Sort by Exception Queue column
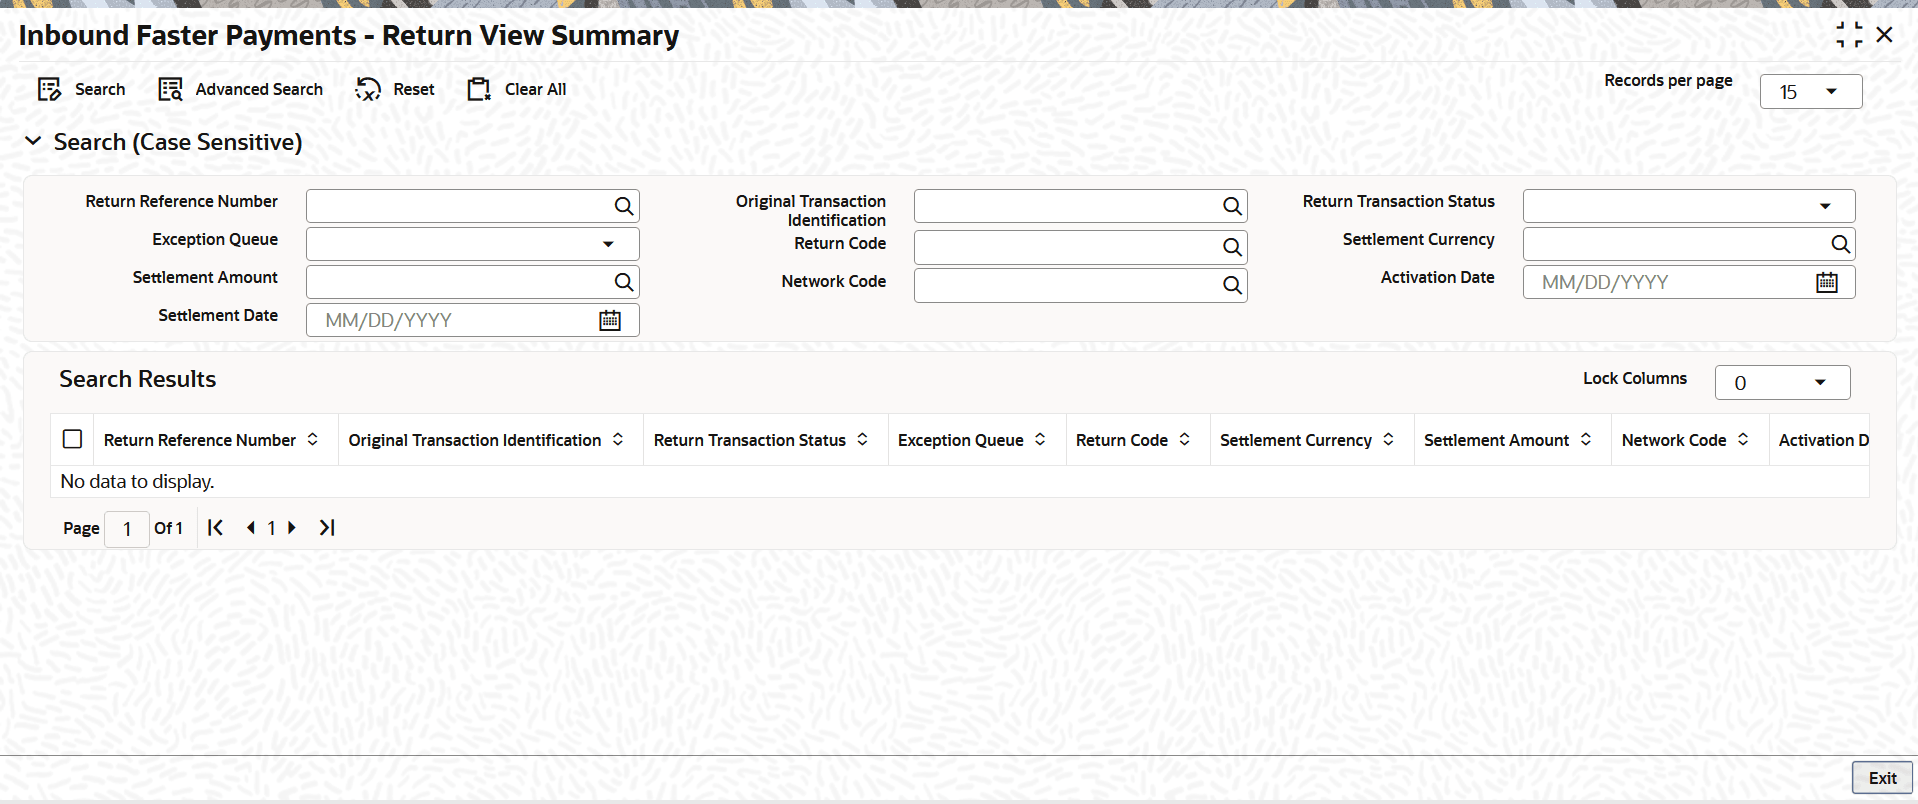 [1040, 439]
